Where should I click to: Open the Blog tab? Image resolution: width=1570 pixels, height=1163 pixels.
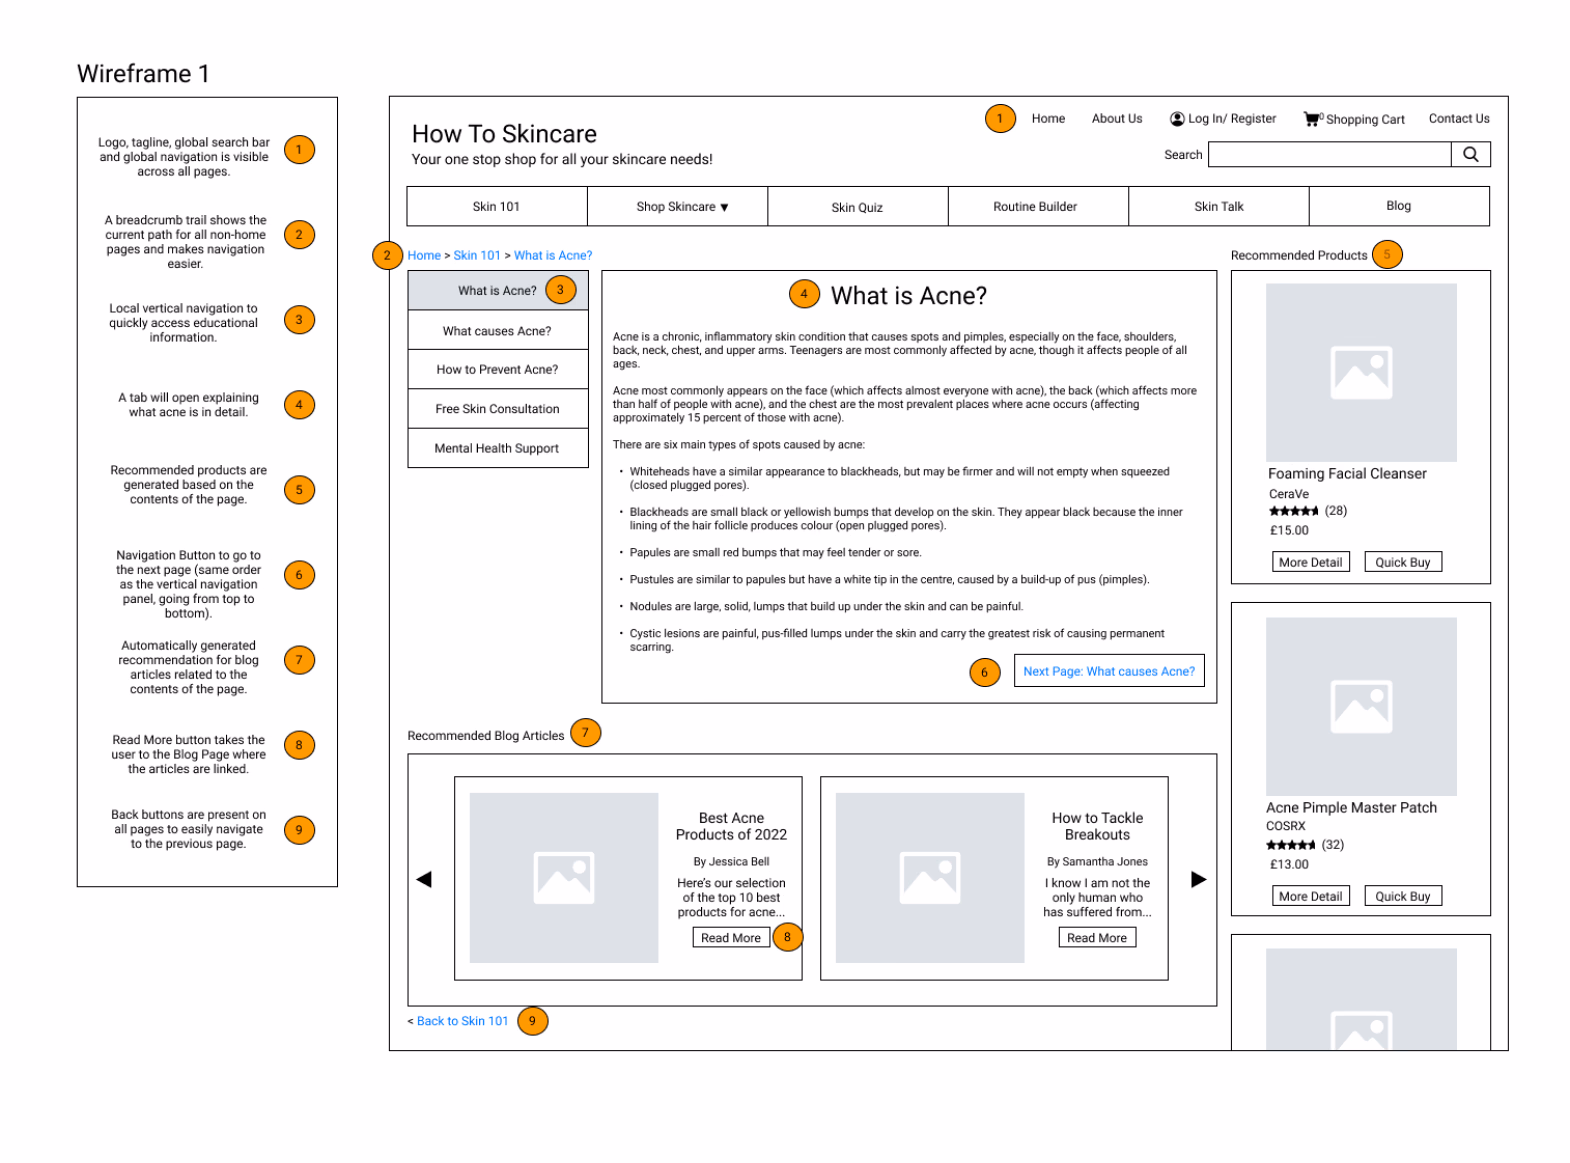(x=1399, y=207)
